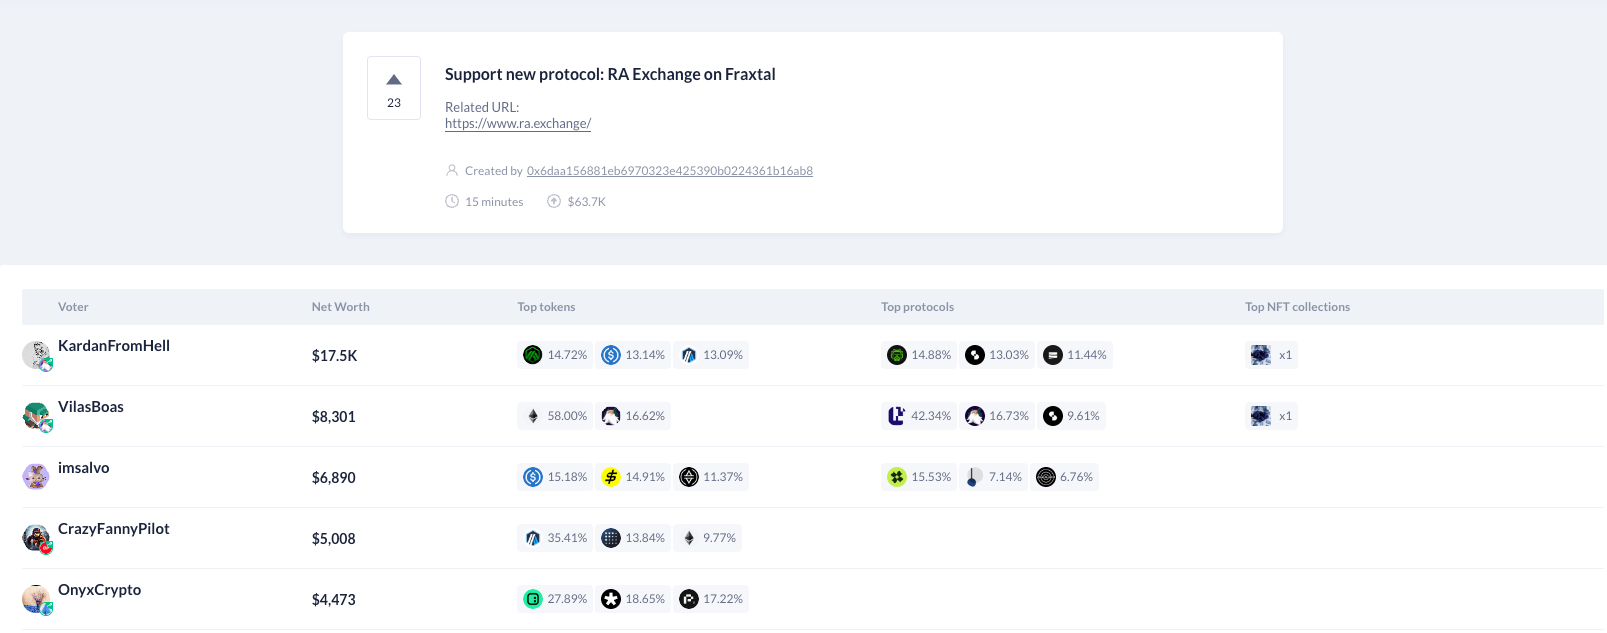The image size is (1607, 633).
Task: Click the USDC token chip showing 15.18%
Action: [x=555, y=477]
